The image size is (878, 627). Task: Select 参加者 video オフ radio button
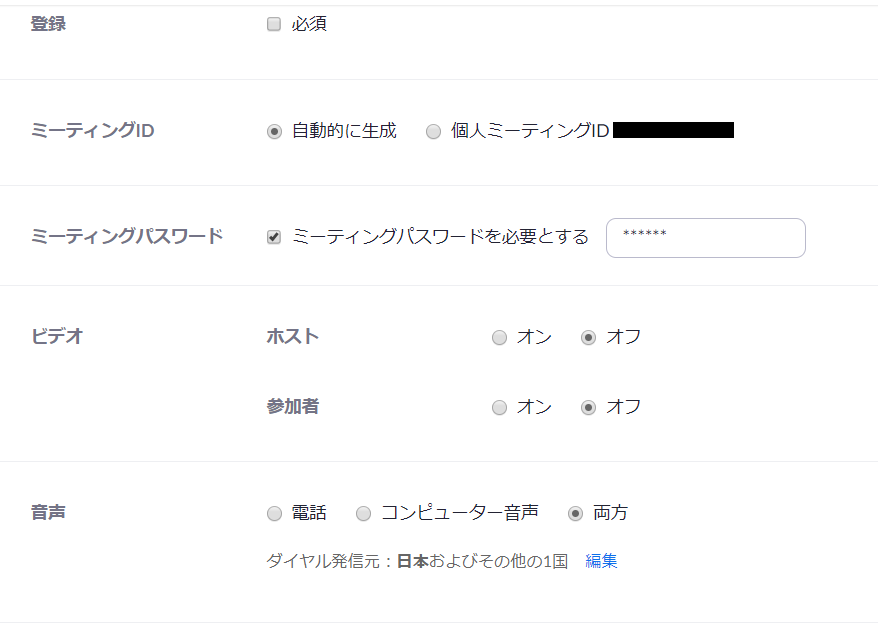click(589, 408)
